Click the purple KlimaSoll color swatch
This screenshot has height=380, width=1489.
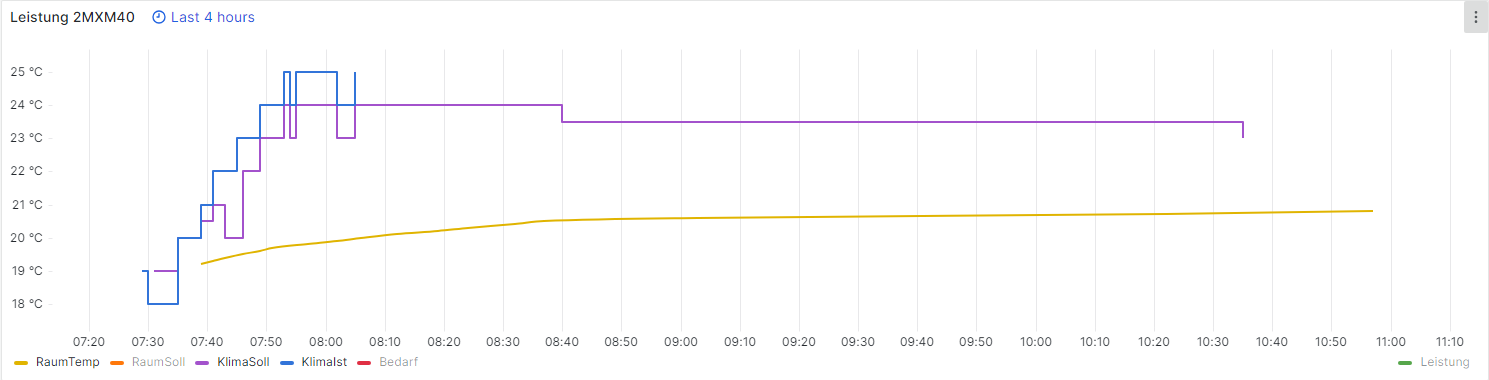[204, 362]
